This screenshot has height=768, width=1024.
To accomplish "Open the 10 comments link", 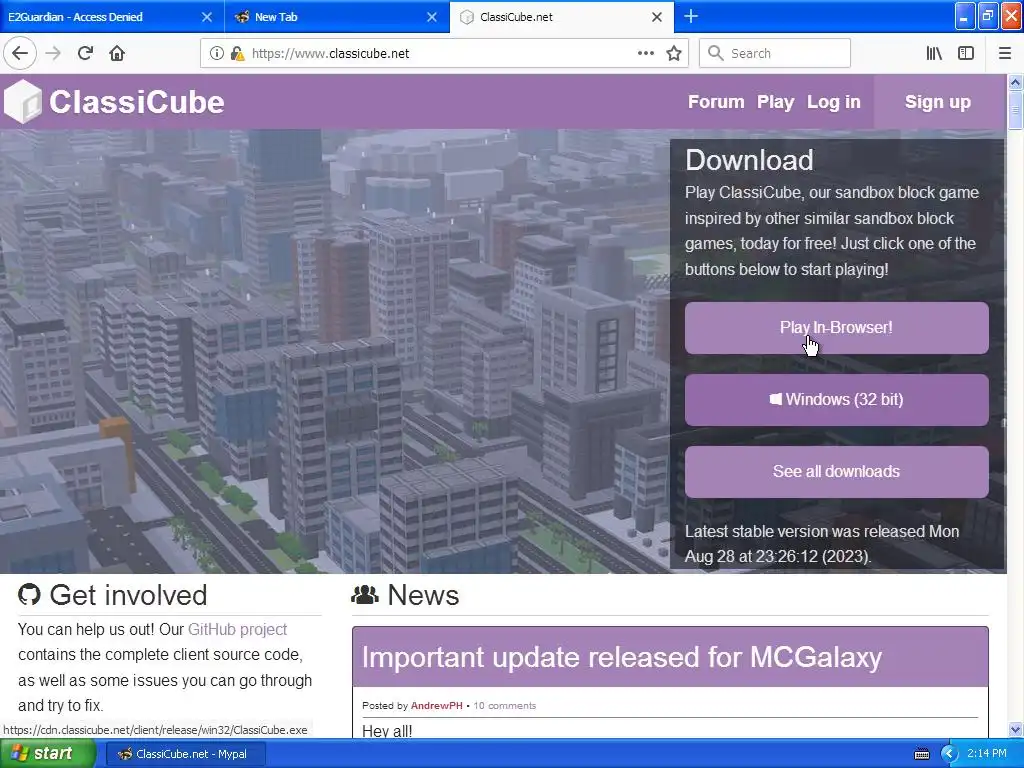I will (x=504, y=705).
